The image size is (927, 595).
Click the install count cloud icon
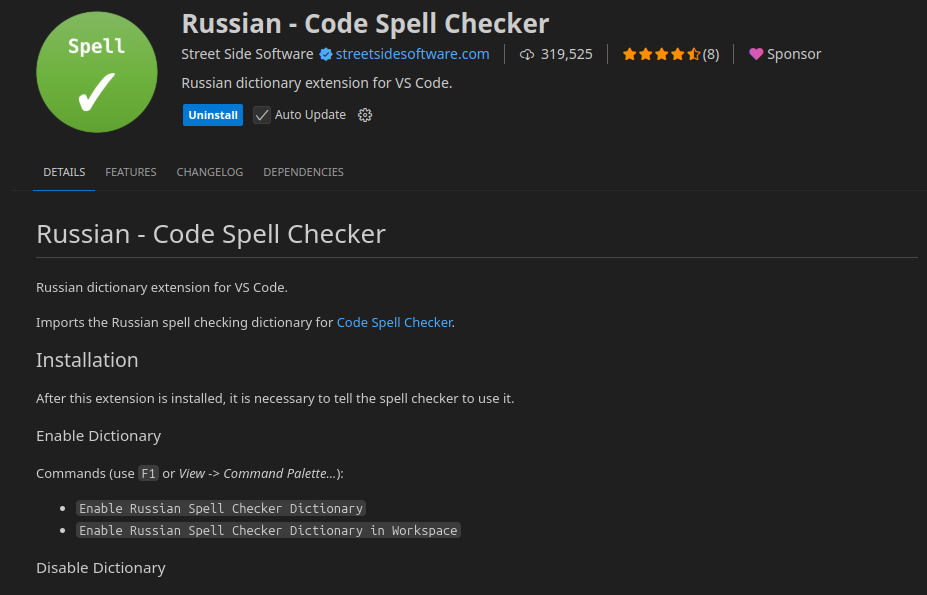click(x=527, y=54)
